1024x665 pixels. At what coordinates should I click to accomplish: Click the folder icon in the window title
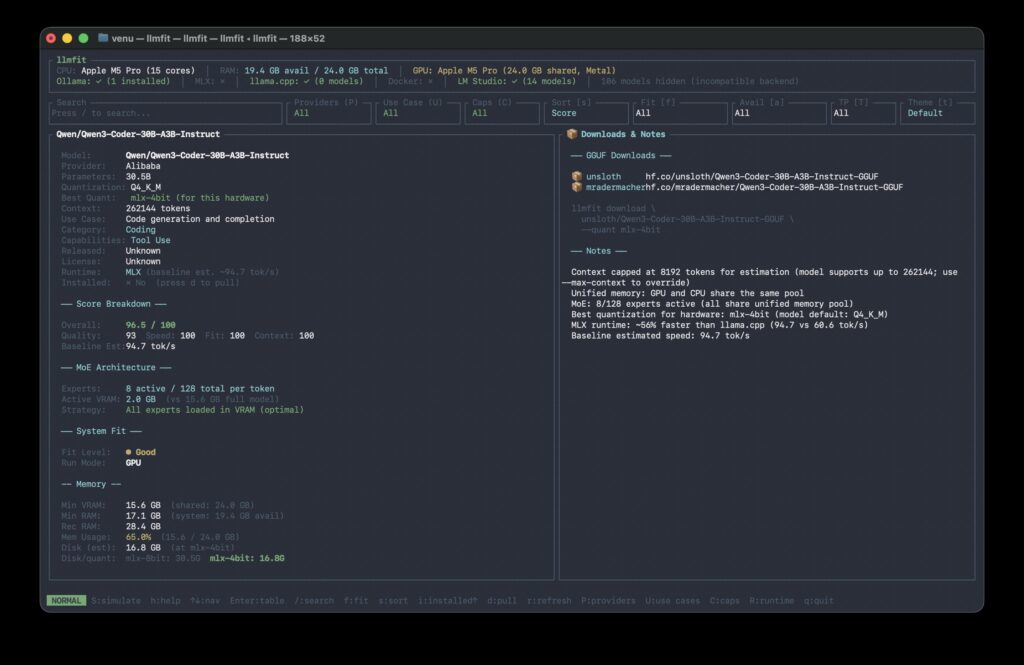(x=104, y=38)
